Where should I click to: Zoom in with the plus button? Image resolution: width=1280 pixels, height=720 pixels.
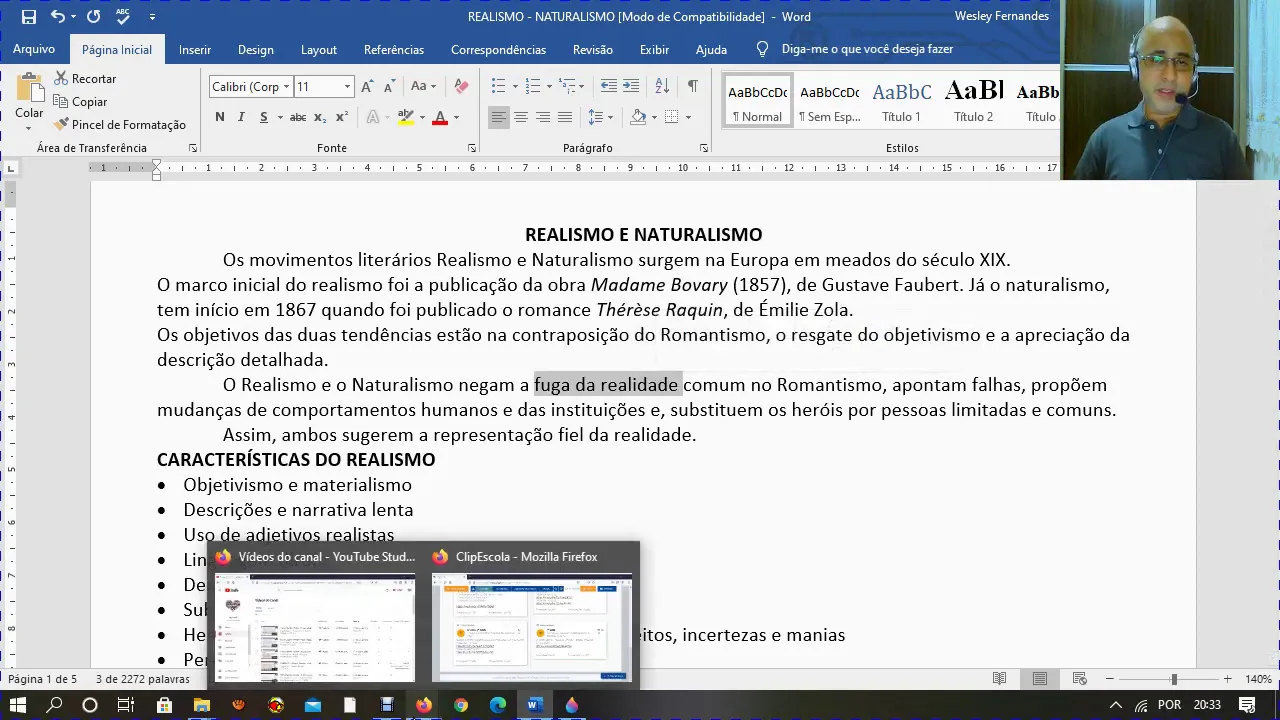pyautogui.click(x=1227, y=679)
